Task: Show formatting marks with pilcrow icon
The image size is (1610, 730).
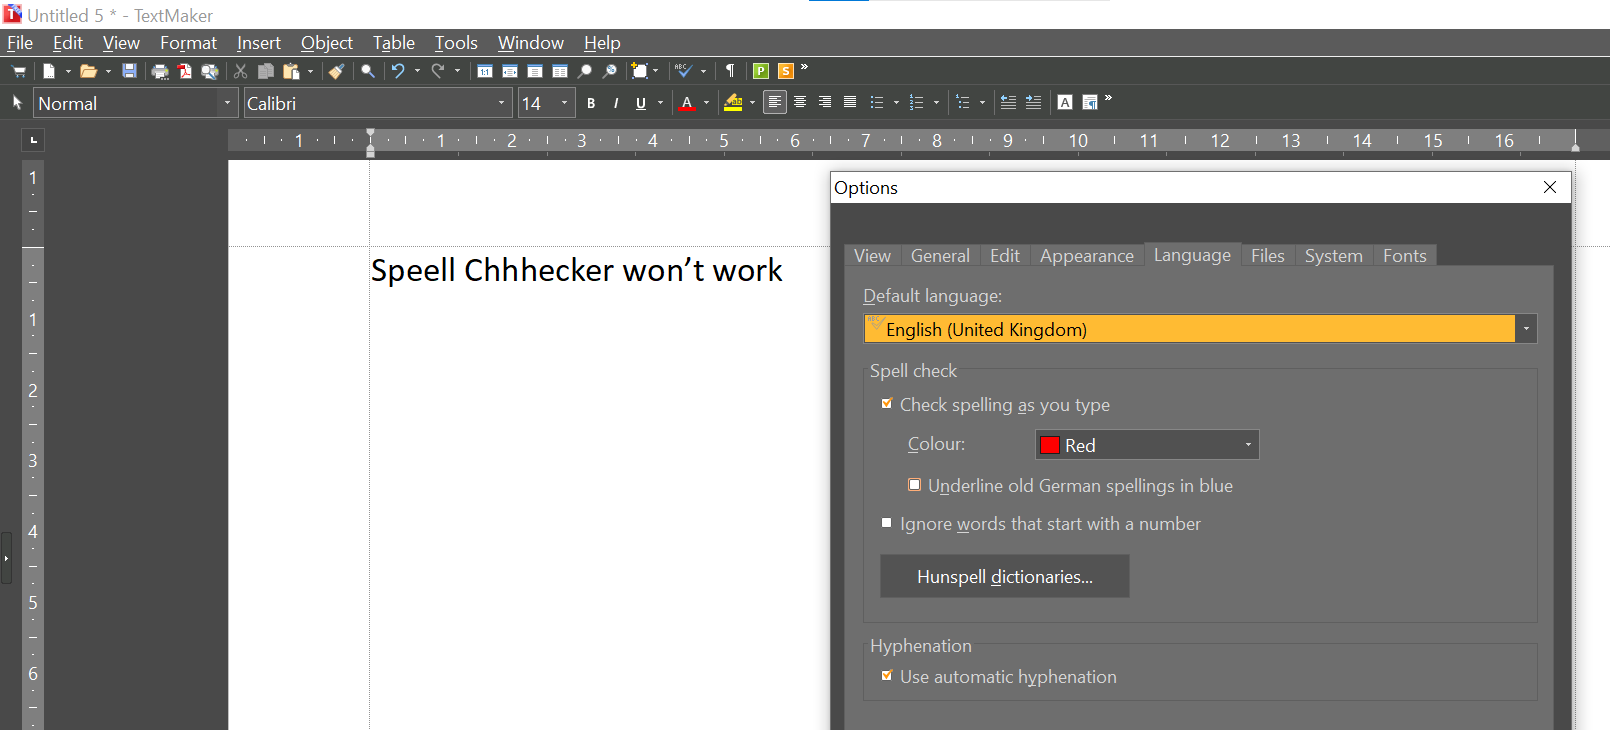Action: coord(730,71)
